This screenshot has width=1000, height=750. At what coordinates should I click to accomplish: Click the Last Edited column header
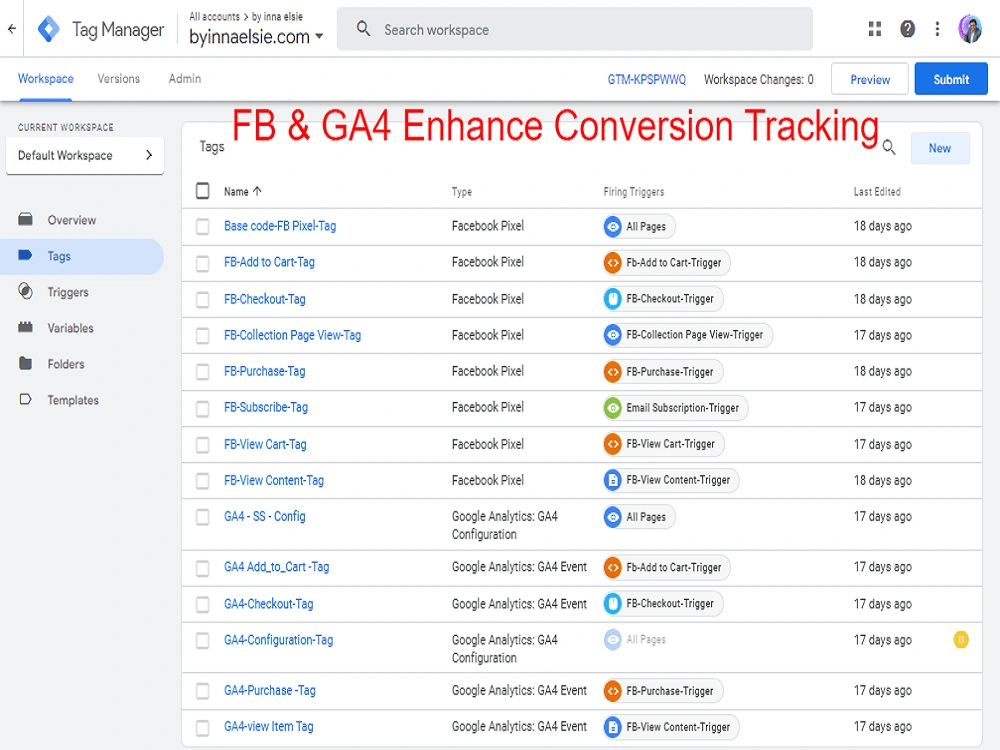[x=877, y=191]
